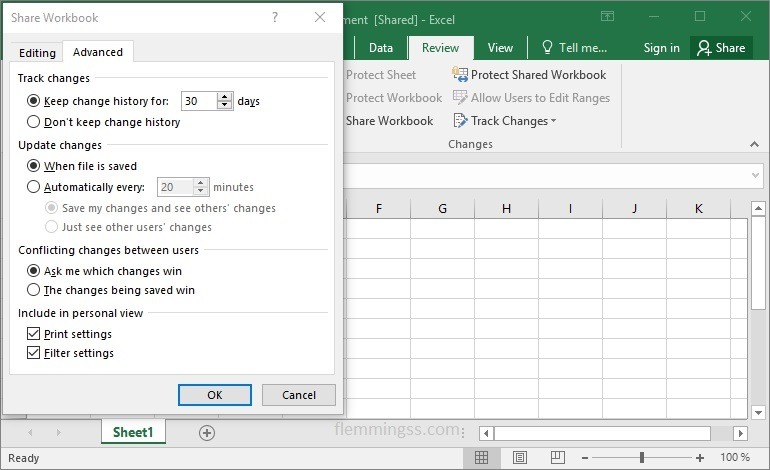This screenshot has width=770, height=470.
Task: Add a new sheet with plus icon
Action: (207, 433)
